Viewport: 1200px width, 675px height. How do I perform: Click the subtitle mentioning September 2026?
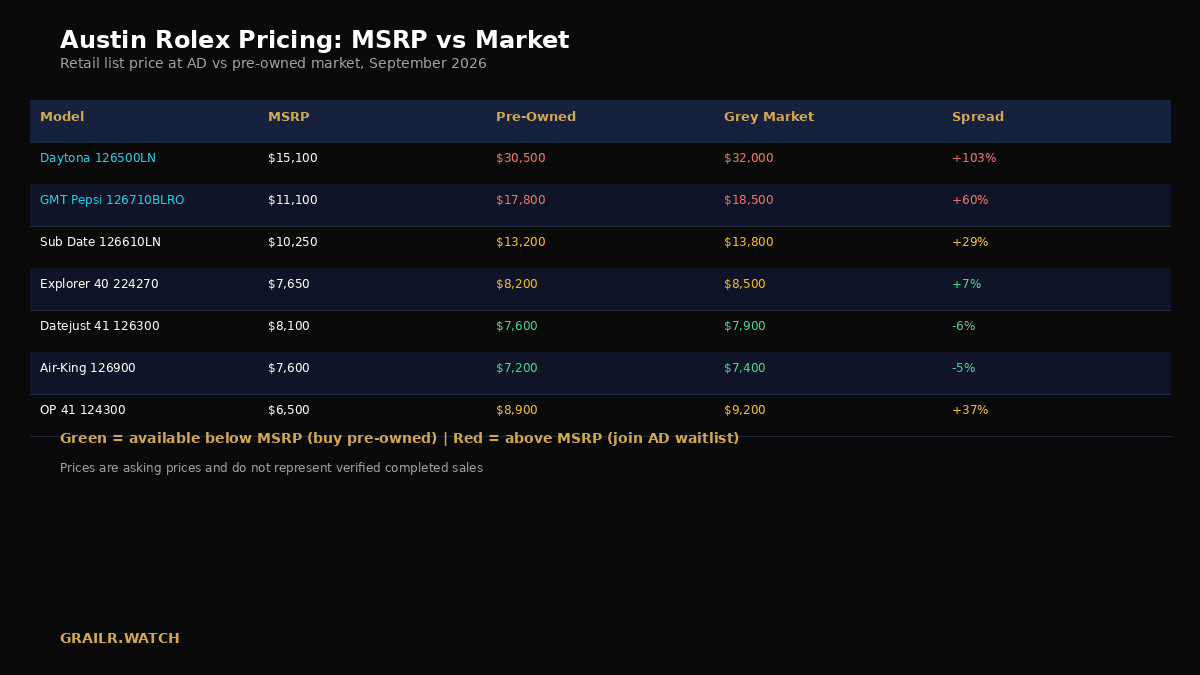click(x=273, y=64)
